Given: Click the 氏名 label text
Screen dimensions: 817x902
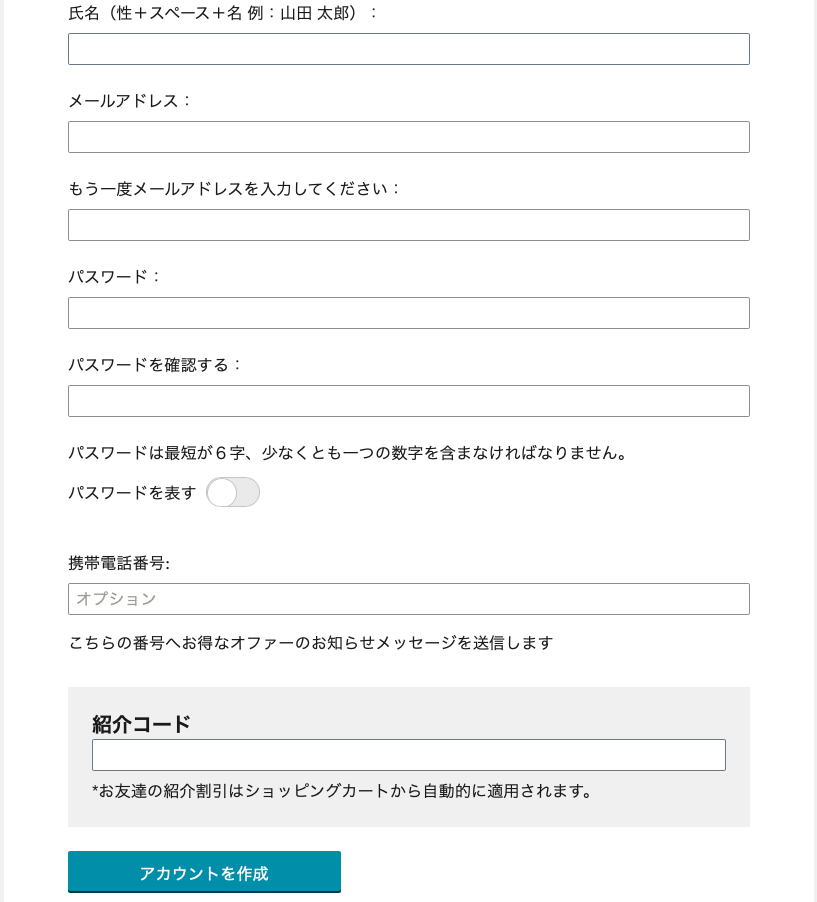Looking at the screenshot, I should point(223,13).
